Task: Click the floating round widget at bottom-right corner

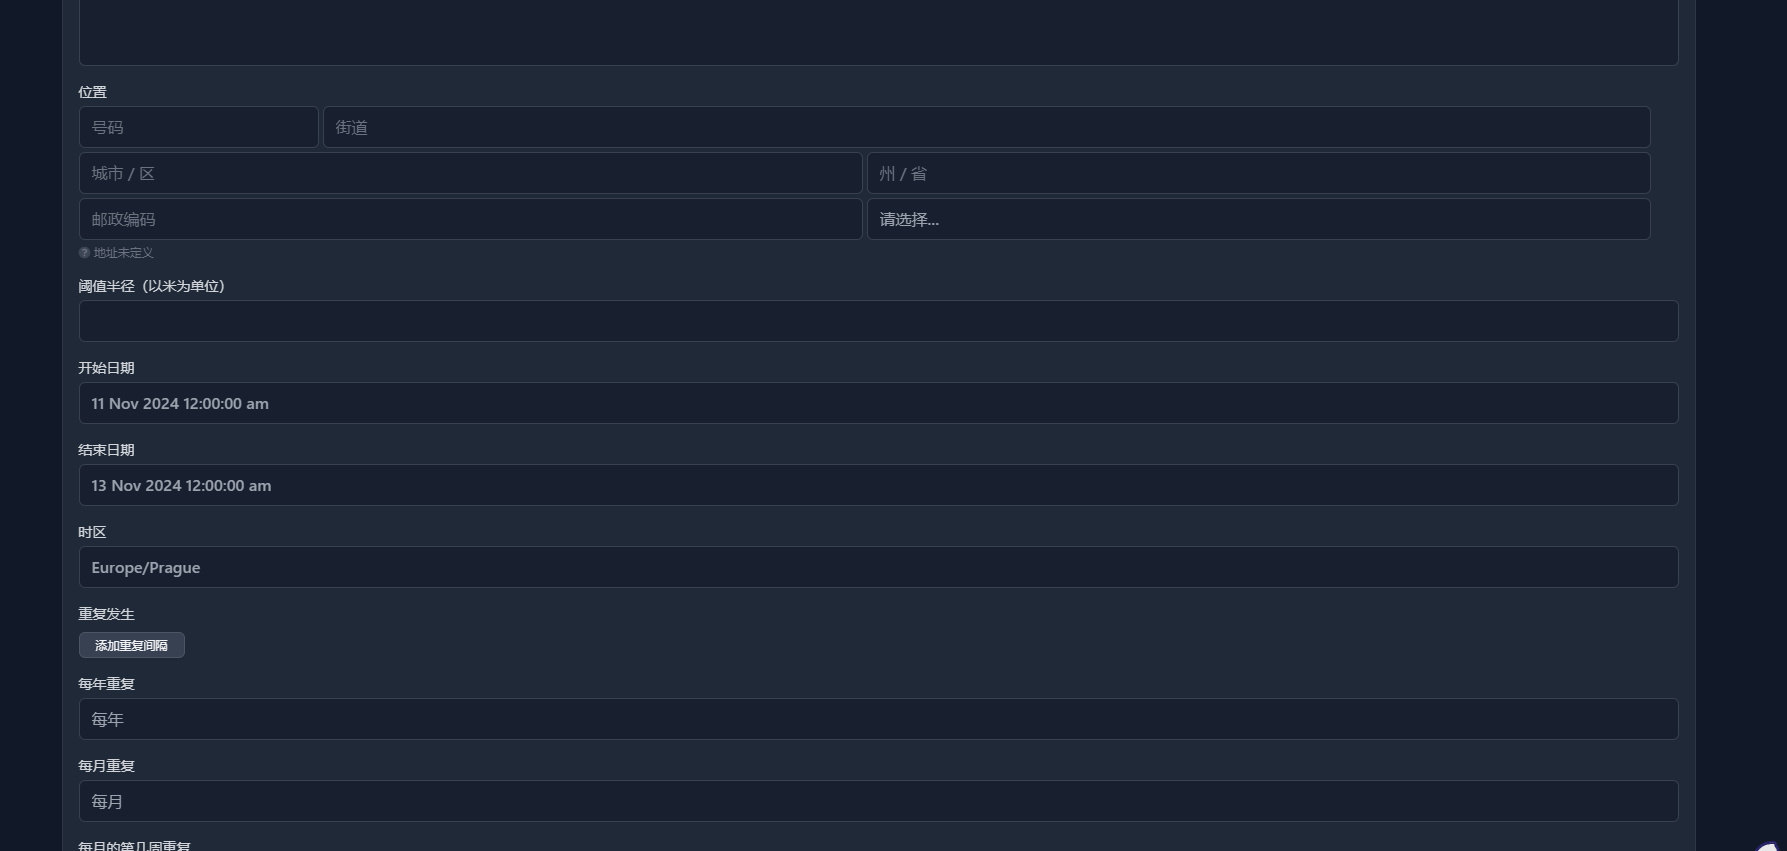Action: tap(1774, 846)
